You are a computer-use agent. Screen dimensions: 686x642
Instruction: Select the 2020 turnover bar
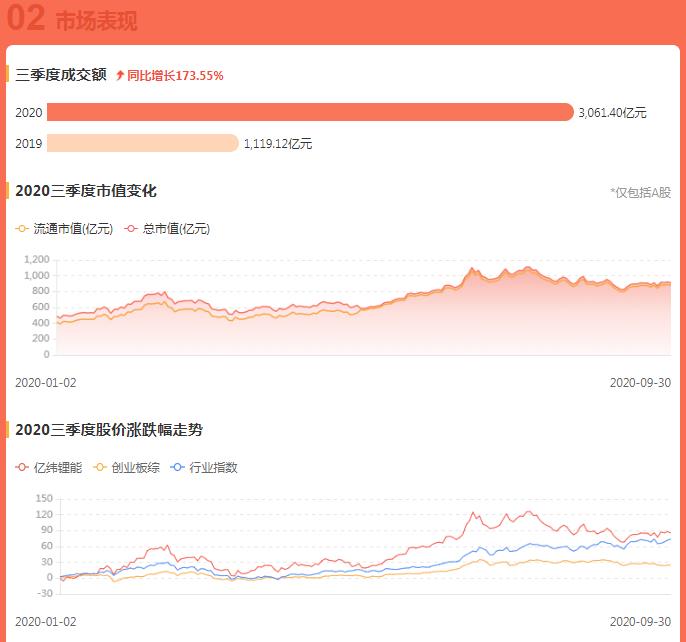310,112
